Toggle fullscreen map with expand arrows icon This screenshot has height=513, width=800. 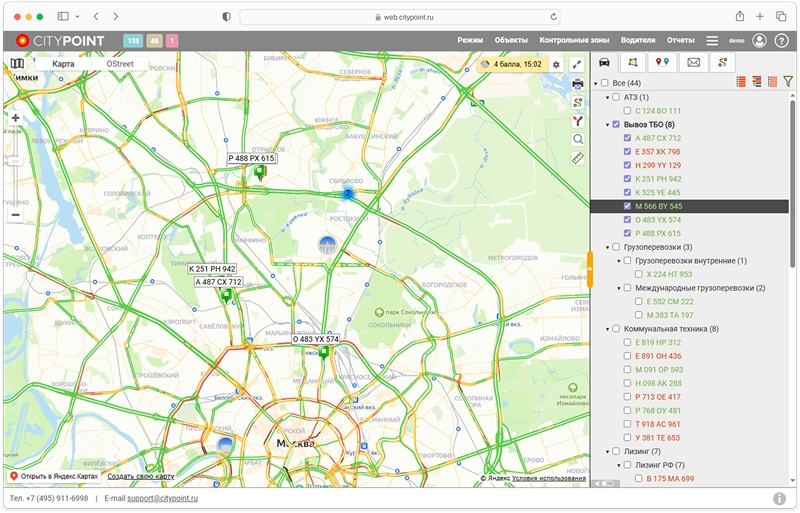(578, 64)
